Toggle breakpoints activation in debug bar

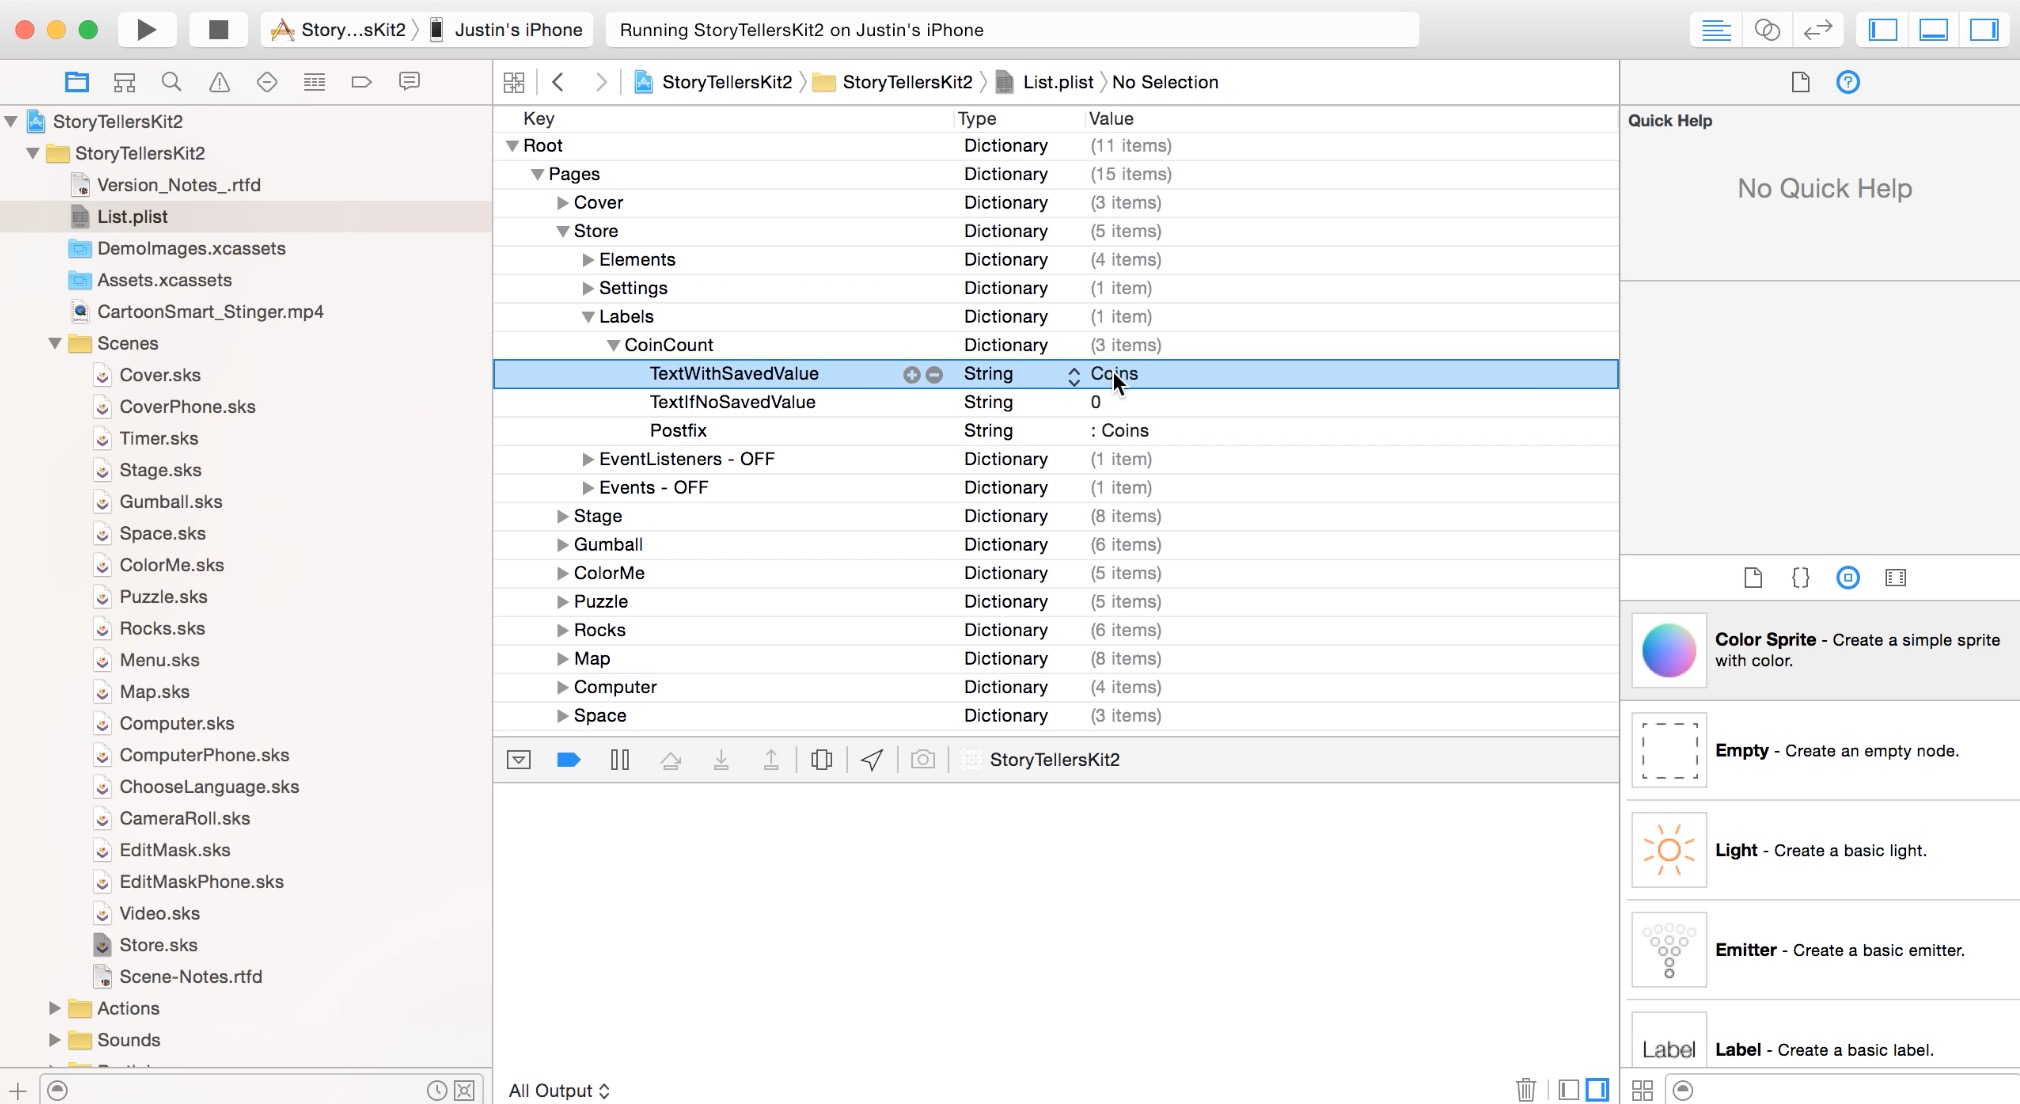tap(569, 760)
